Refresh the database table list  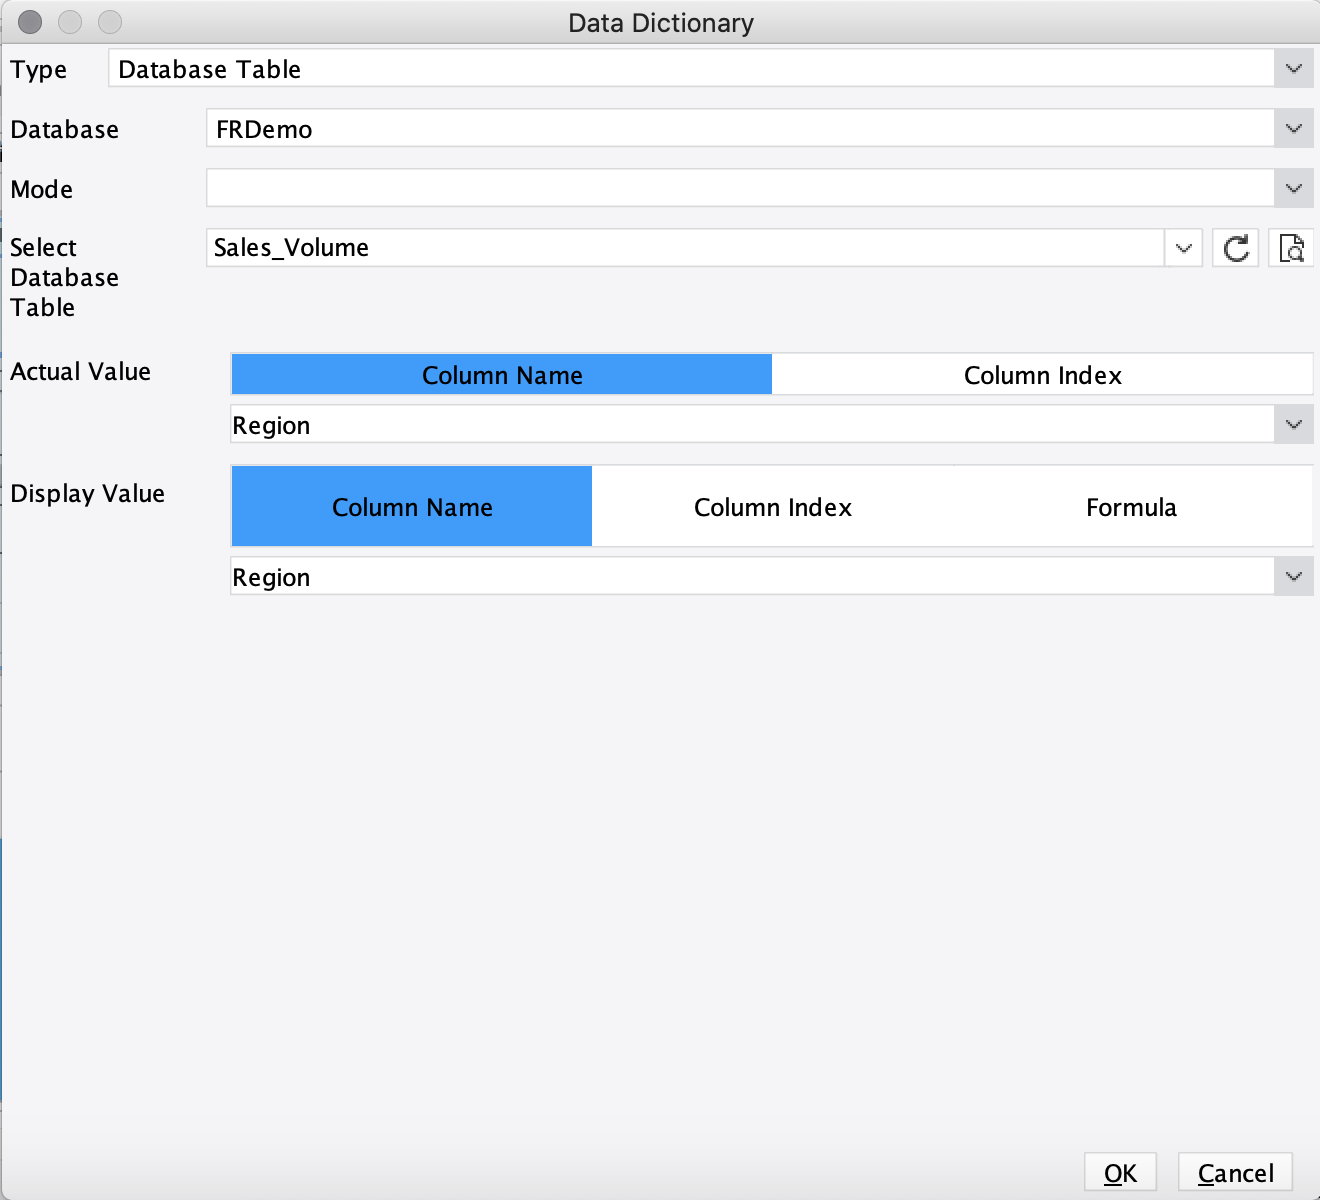click(x=1236, y=248)
